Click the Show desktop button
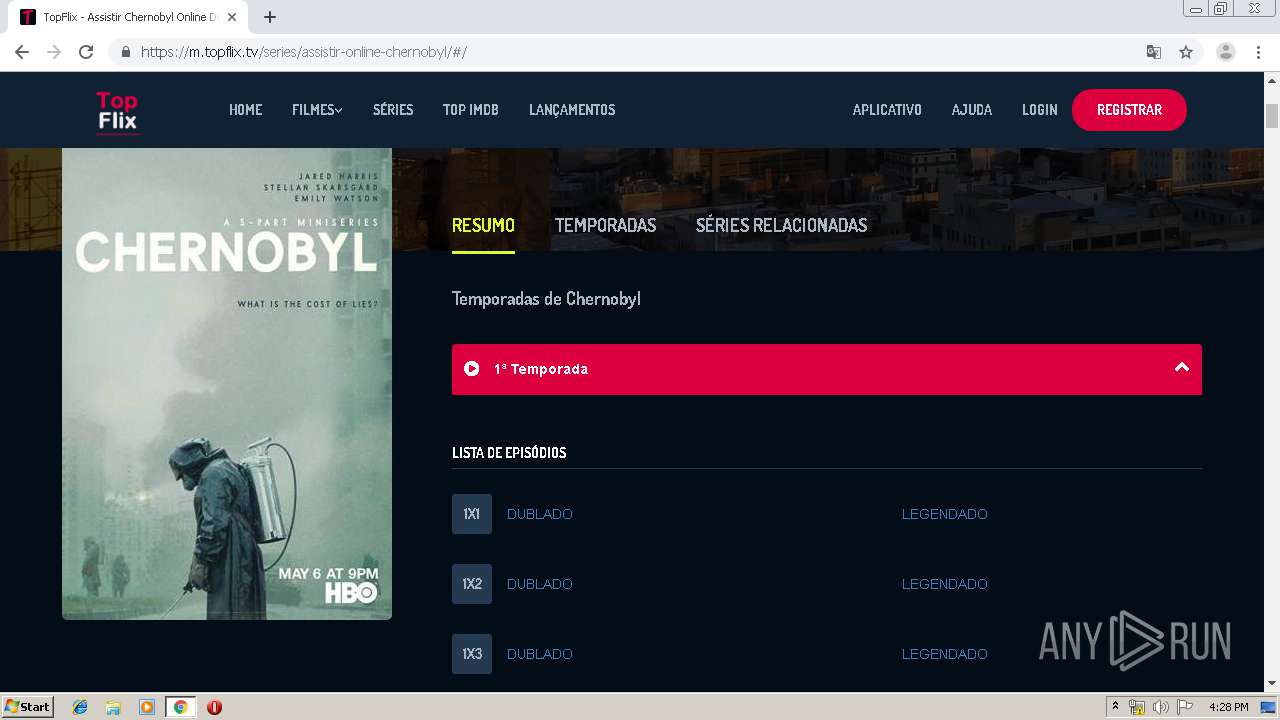 point(1270,707)
